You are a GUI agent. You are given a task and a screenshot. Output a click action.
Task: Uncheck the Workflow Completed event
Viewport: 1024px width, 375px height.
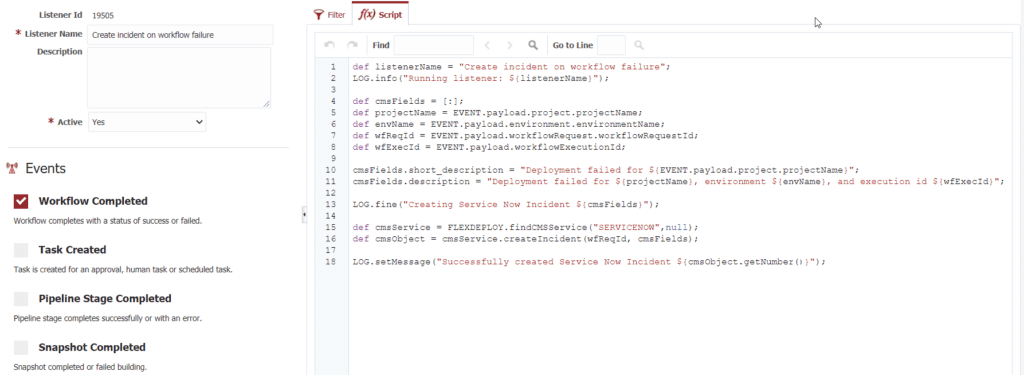tap(21, 201)
